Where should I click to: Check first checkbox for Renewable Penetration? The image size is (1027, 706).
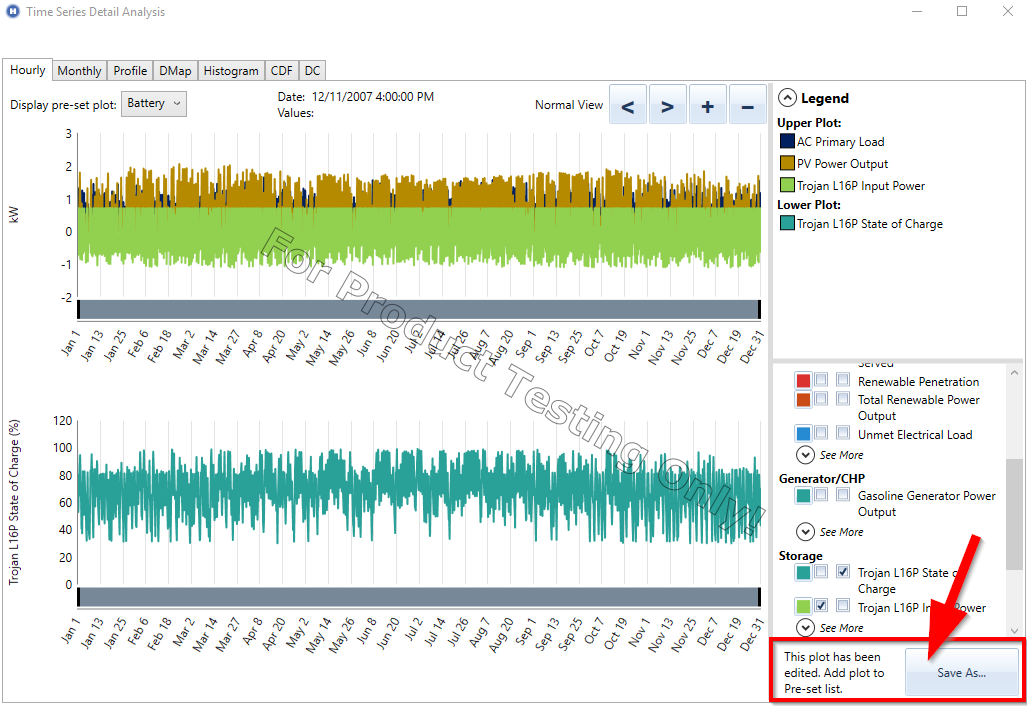click(x=820, y=381)
